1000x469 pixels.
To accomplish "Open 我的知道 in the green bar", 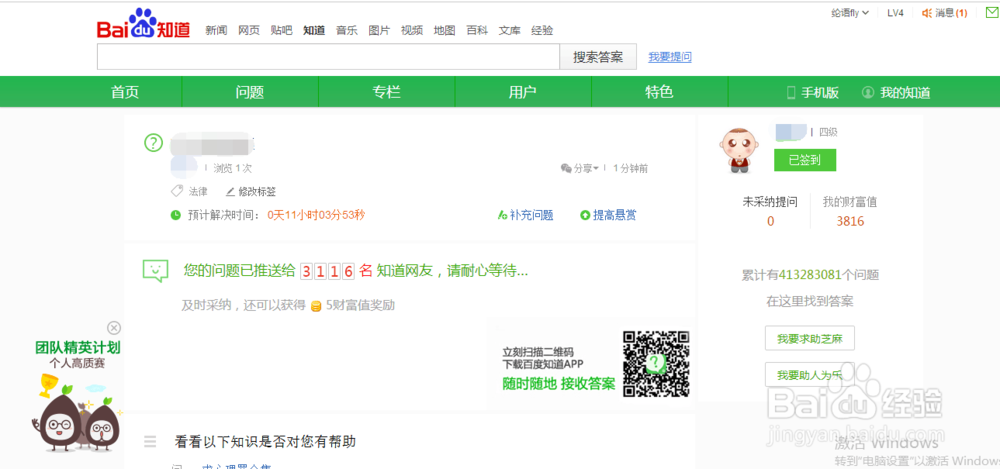I will point(905,93).
